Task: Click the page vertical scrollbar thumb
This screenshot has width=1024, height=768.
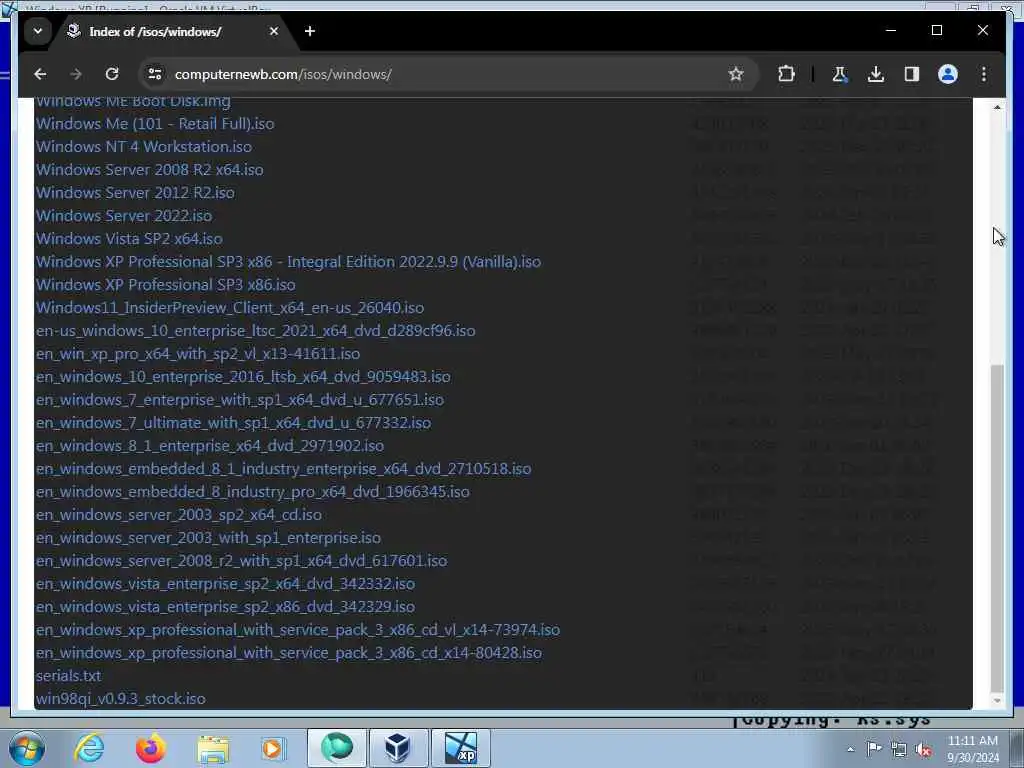Action: coord(997,528)
